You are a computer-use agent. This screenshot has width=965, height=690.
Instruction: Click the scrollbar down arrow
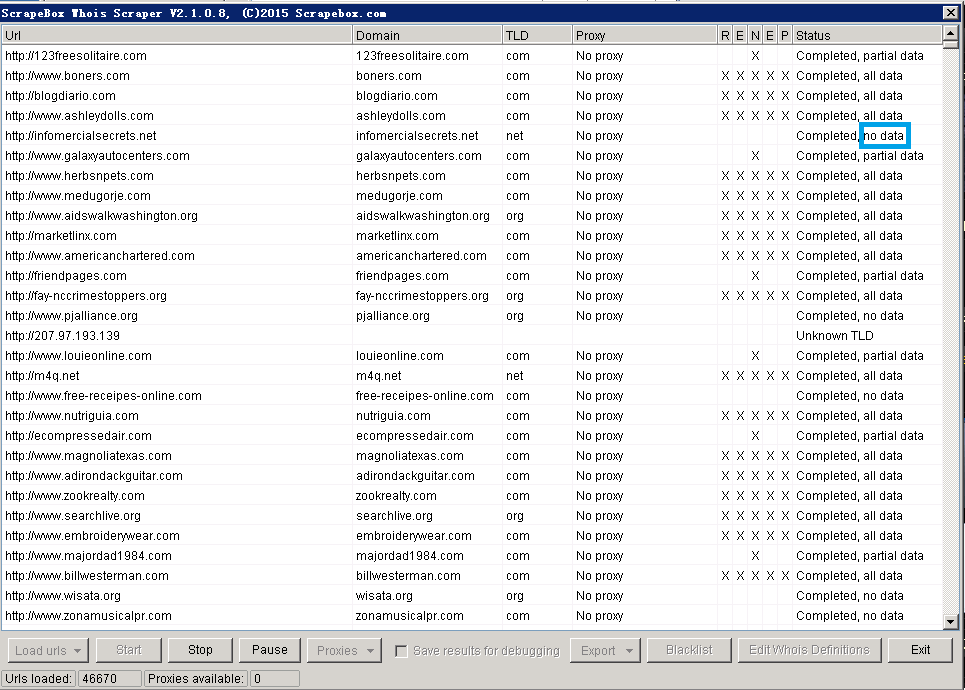(950, 622)
